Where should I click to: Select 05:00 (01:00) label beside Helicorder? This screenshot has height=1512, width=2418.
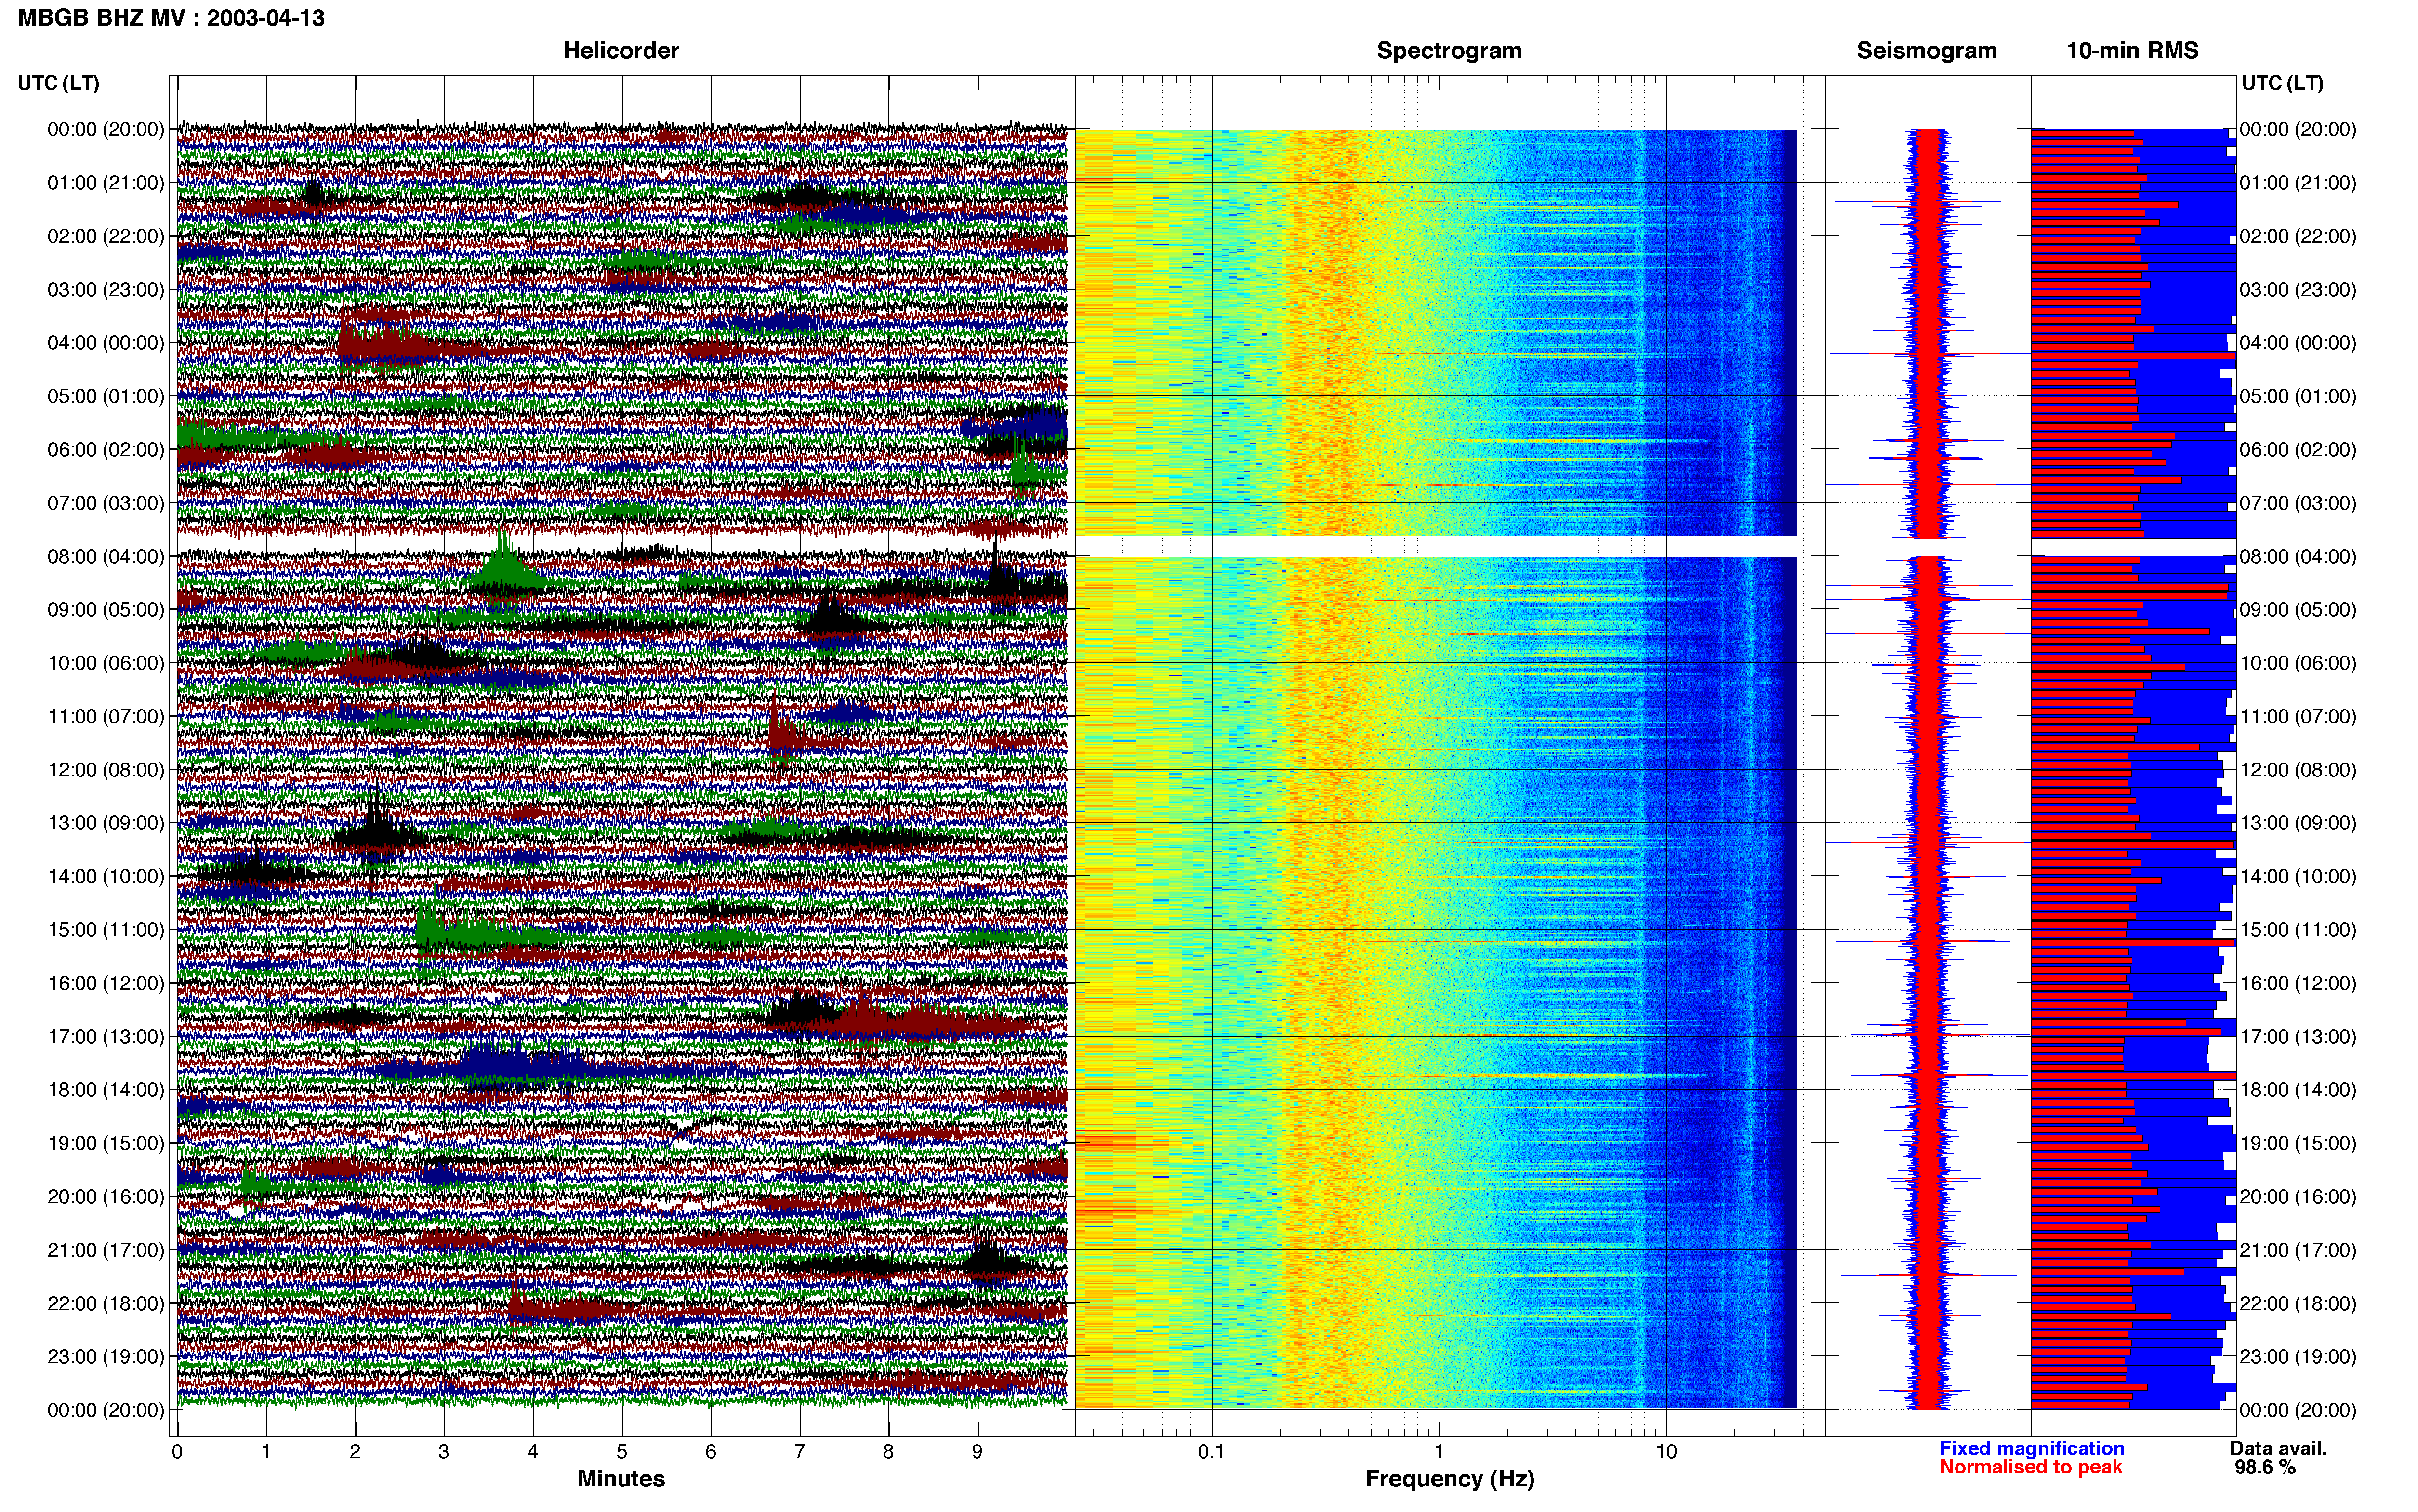tap(106, 396)
